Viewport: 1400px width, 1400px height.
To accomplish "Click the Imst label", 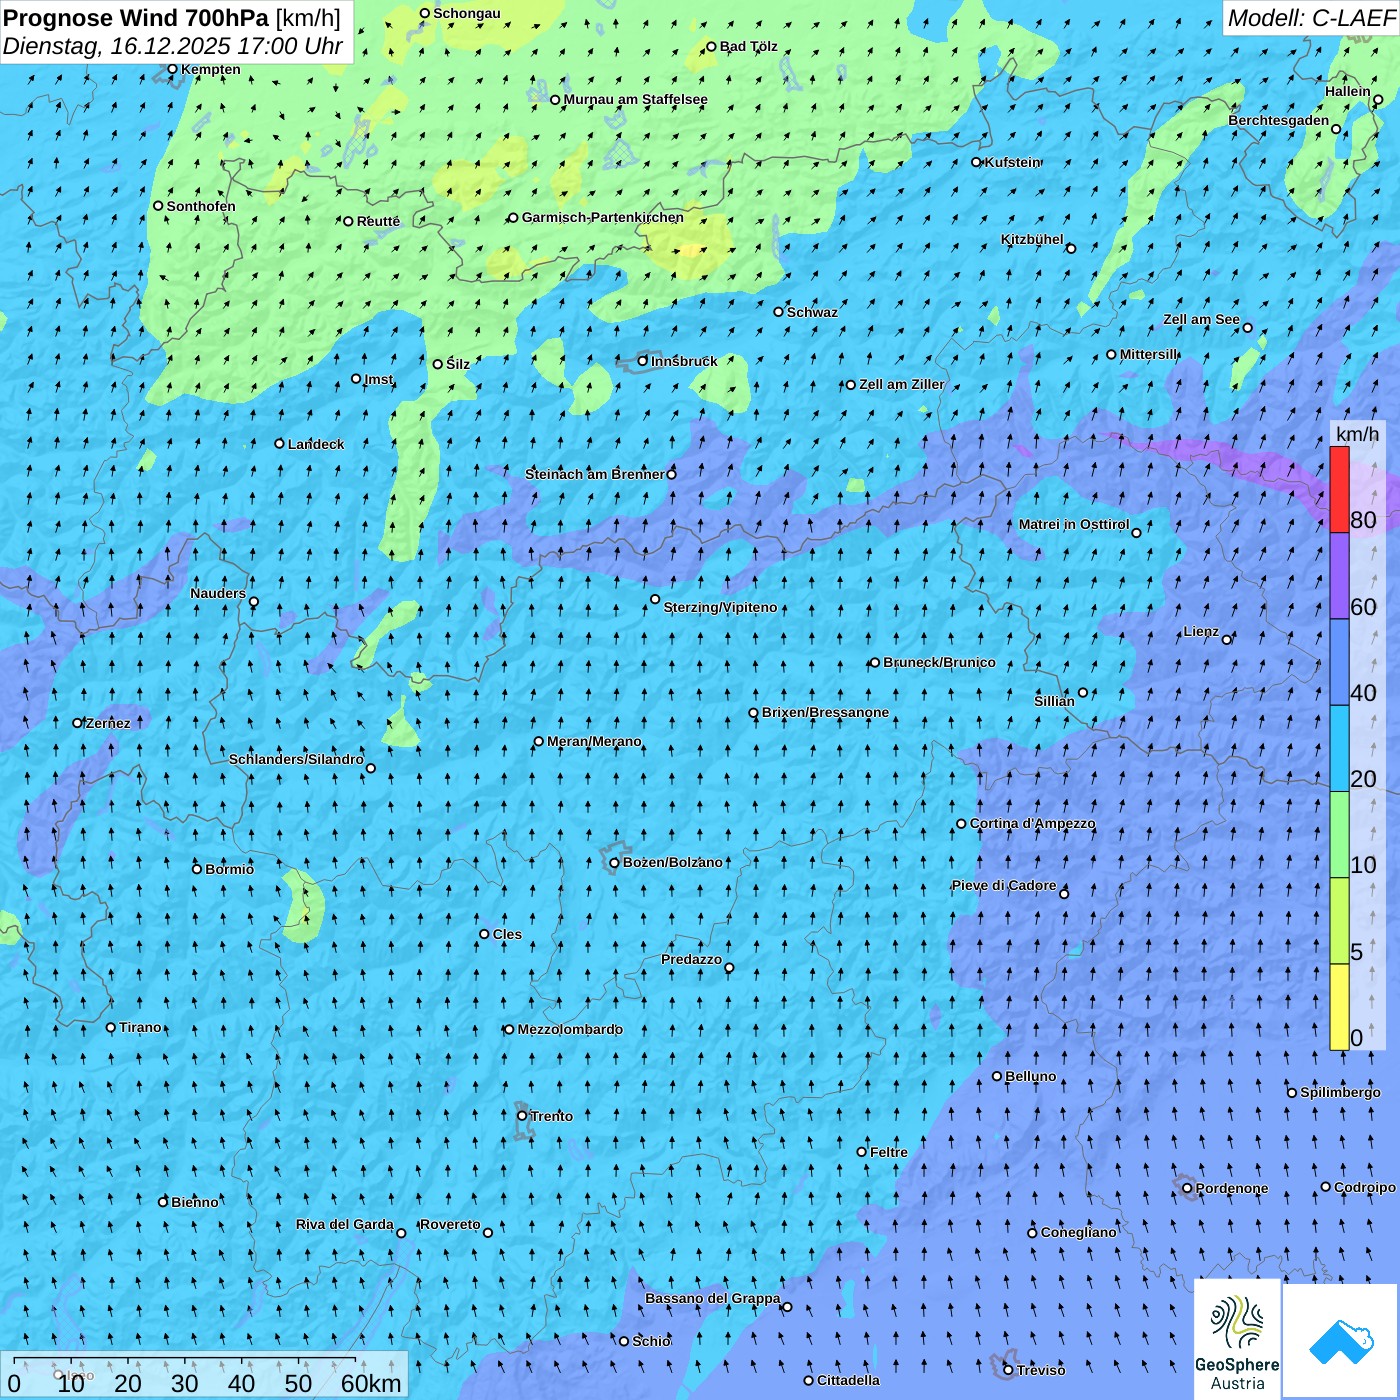I will (379, 379).
